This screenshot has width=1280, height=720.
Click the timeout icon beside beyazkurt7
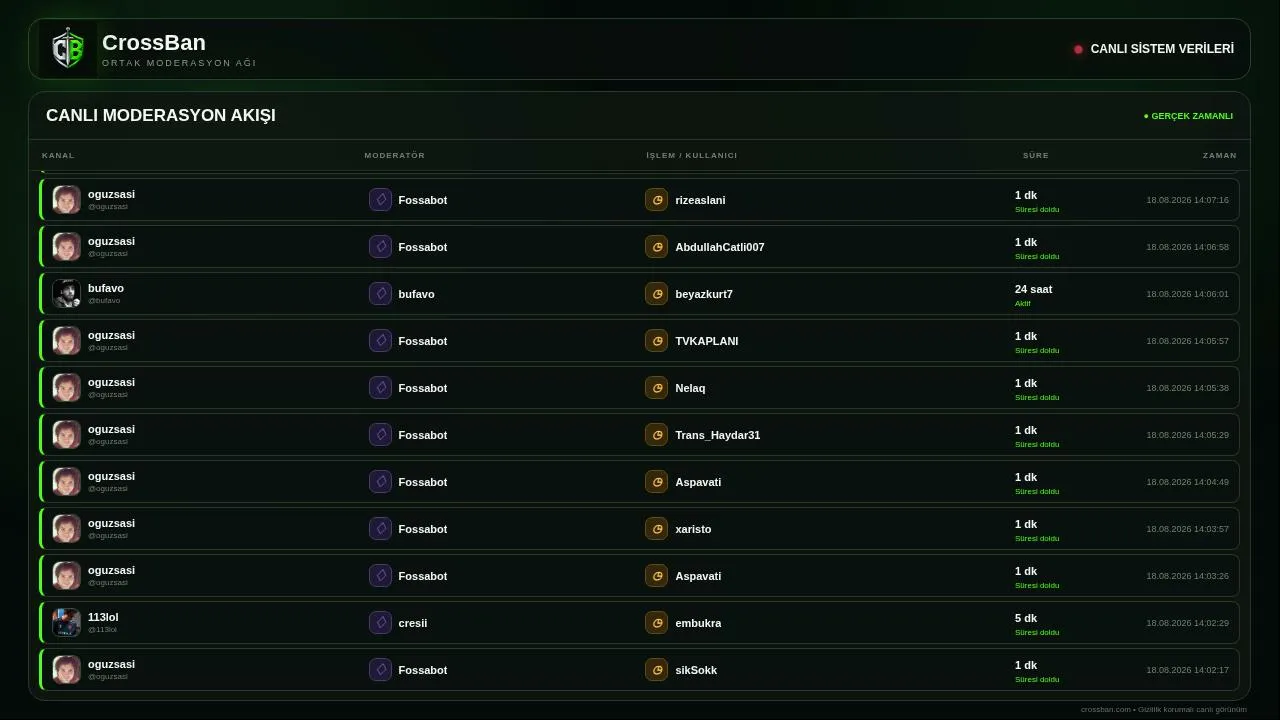click(656, 293)
